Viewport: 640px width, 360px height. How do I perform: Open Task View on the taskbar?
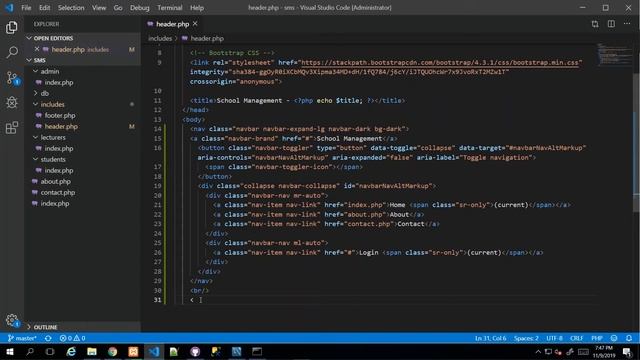[x=50, y=351]
